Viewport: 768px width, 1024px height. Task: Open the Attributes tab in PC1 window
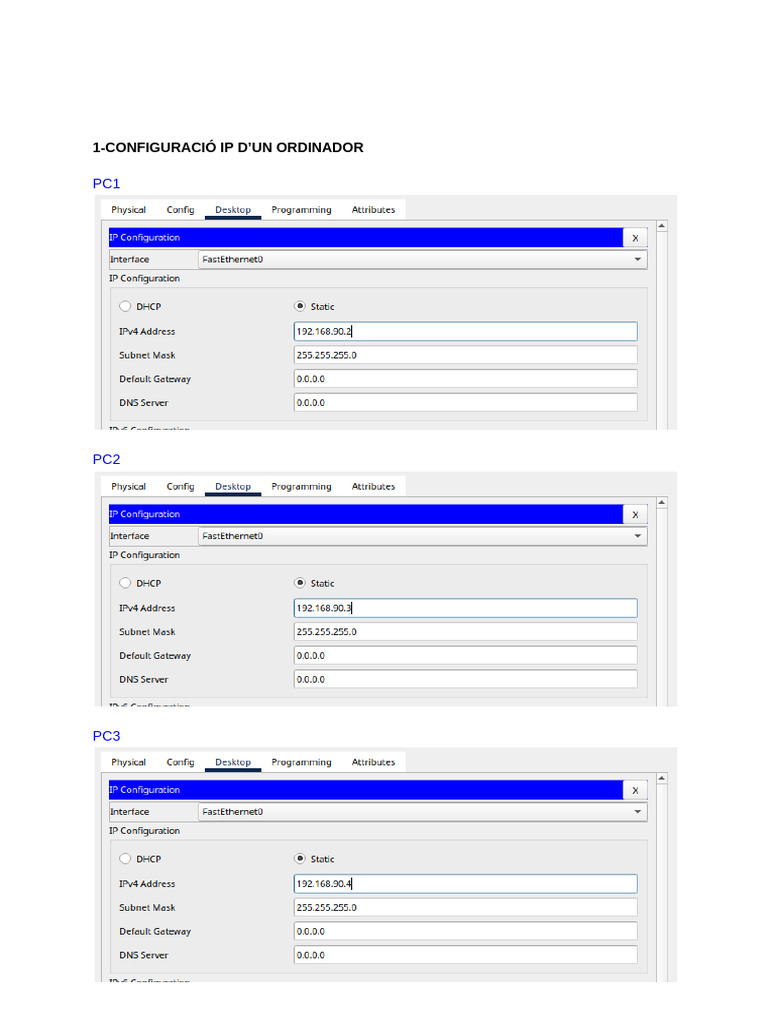[x=373, y=210]
